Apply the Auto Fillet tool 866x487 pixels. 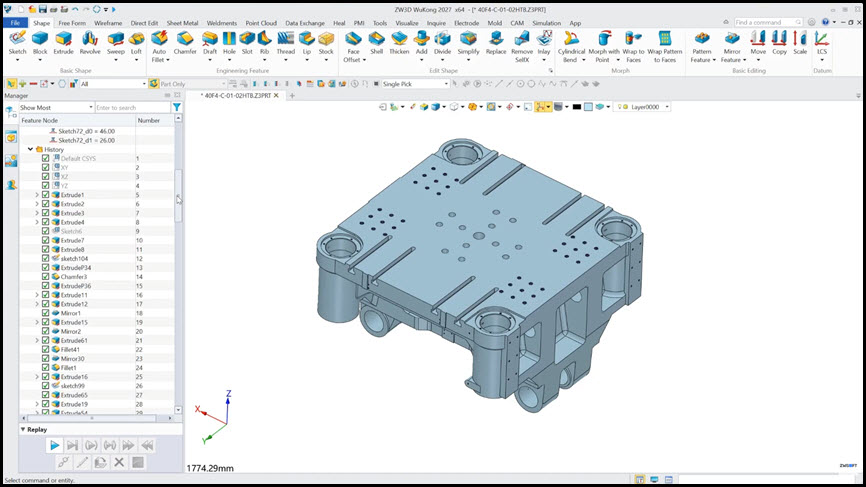click(159, 46)
